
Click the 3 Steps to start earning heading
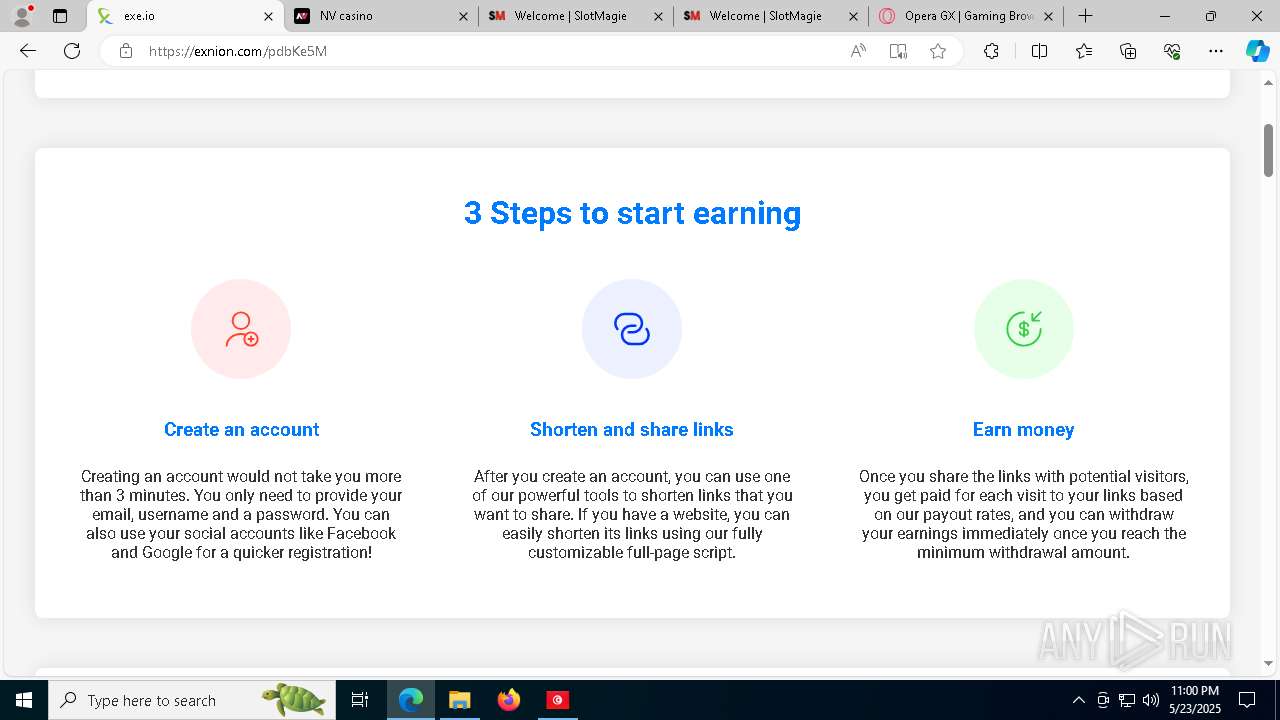[x=632, y=213]
